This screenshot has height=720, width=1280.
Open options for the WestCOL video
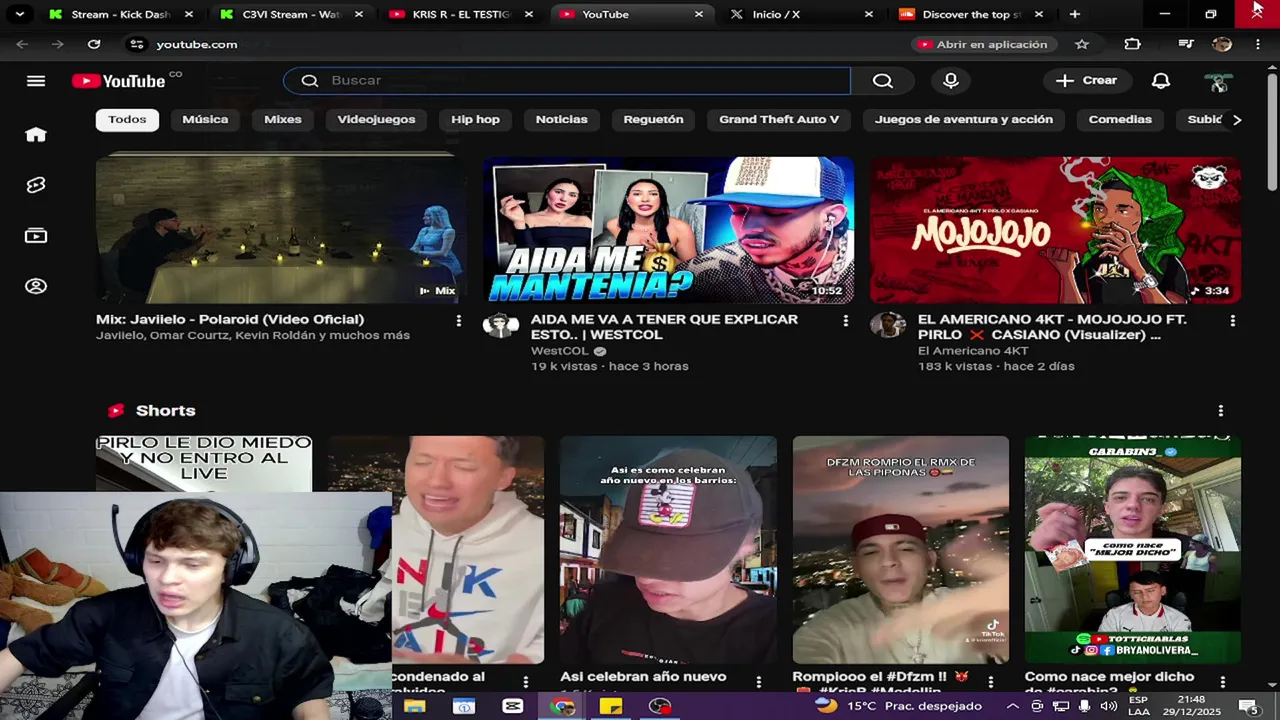coord(845,320)
